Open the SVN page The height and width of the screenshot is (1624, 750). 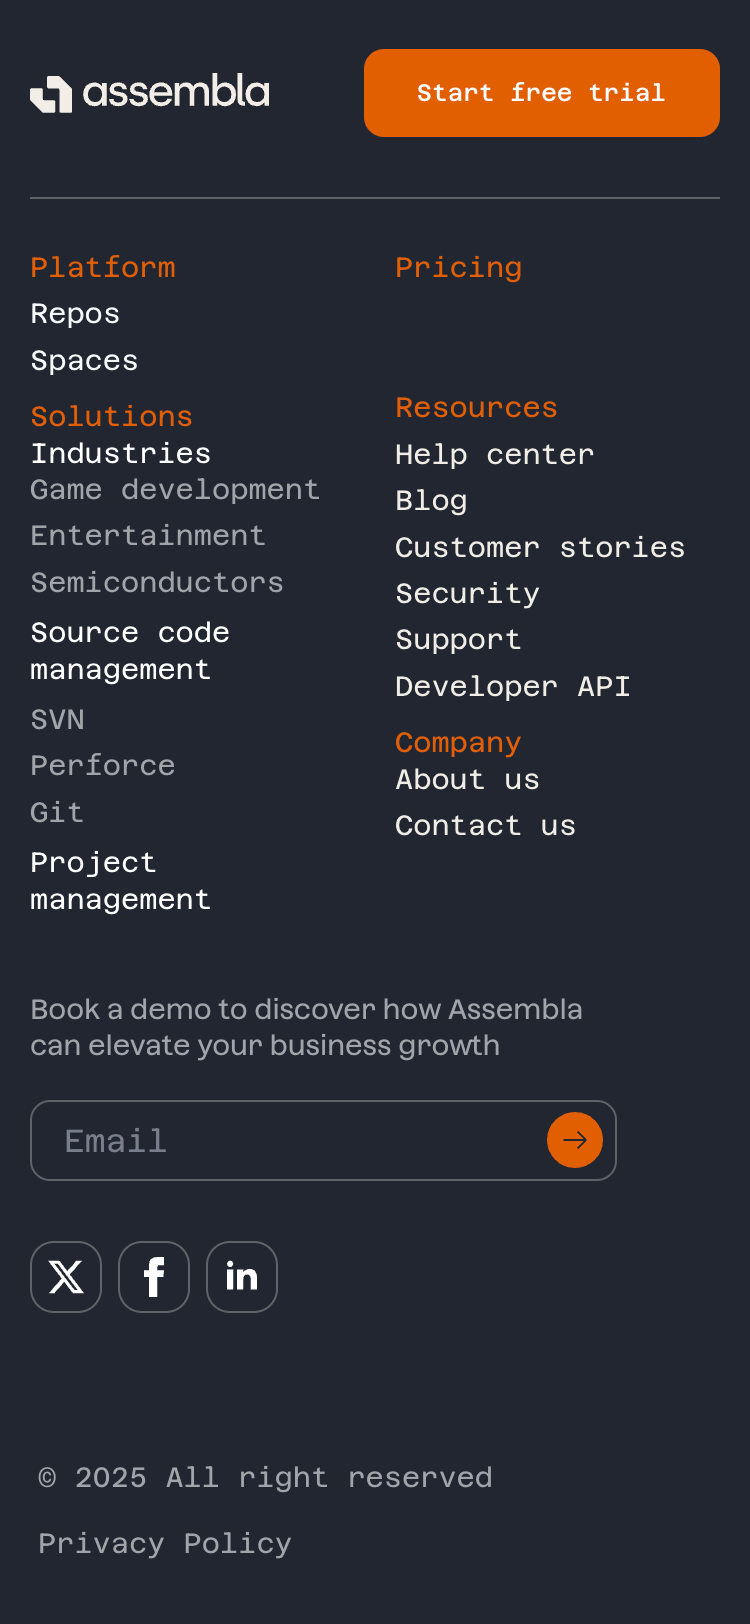[57, 718]
